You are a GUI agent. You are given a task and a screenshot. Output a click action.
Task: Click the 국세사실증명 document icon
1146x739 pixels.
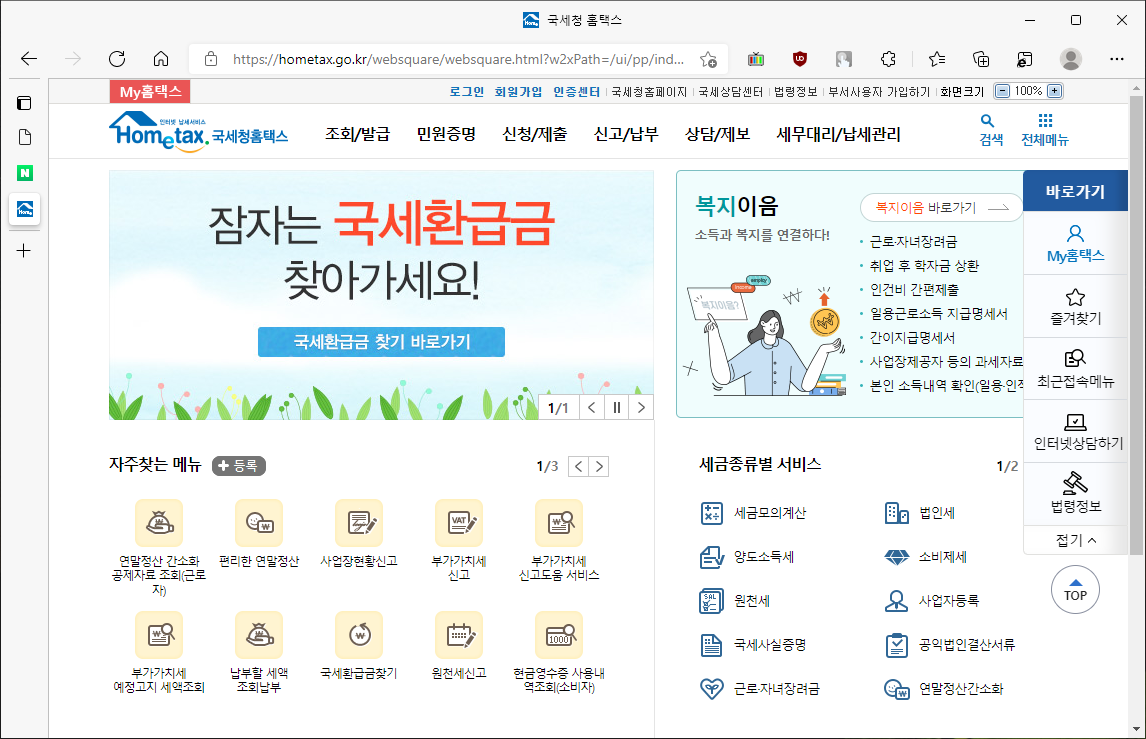711,645
